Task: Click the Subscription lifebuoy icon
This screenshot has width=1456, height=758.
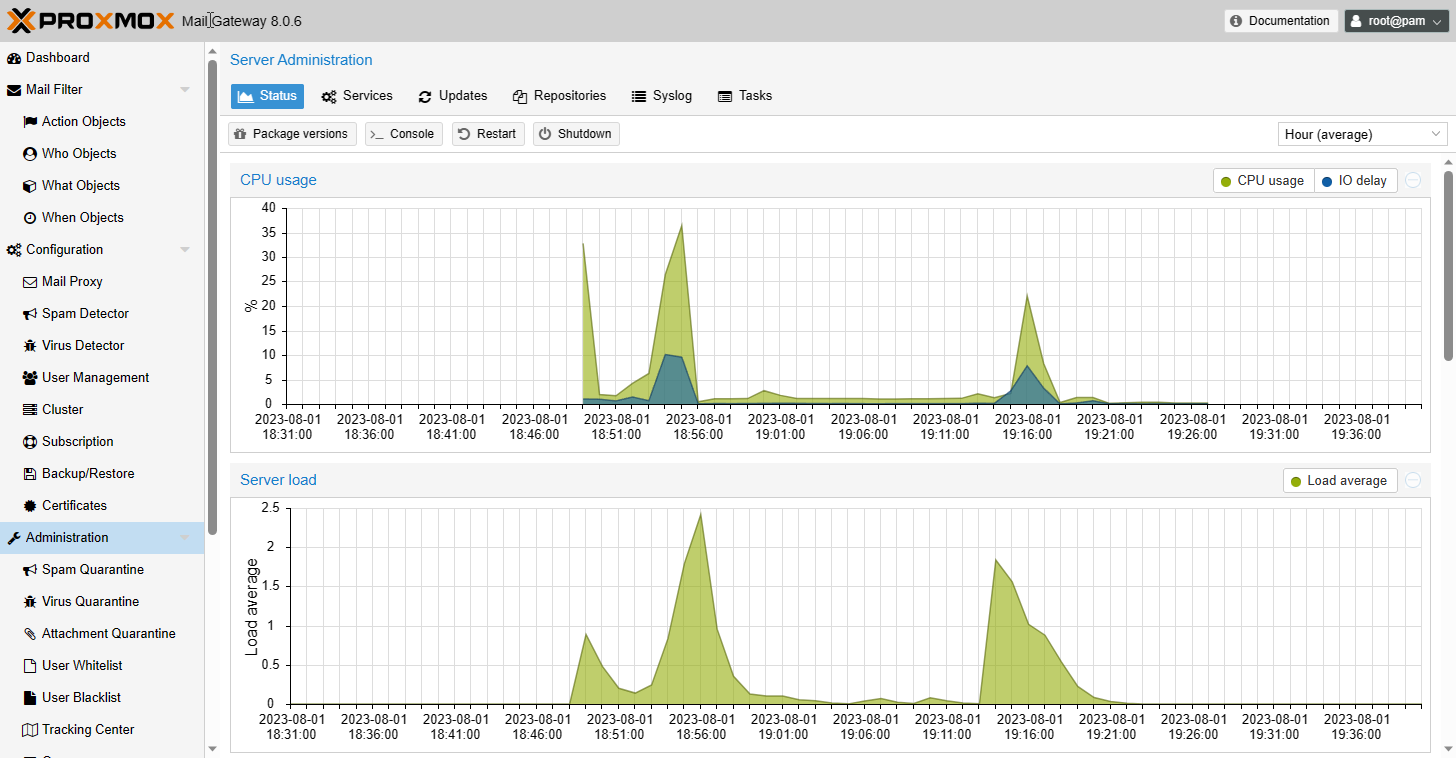Action: tap(30, 442)
